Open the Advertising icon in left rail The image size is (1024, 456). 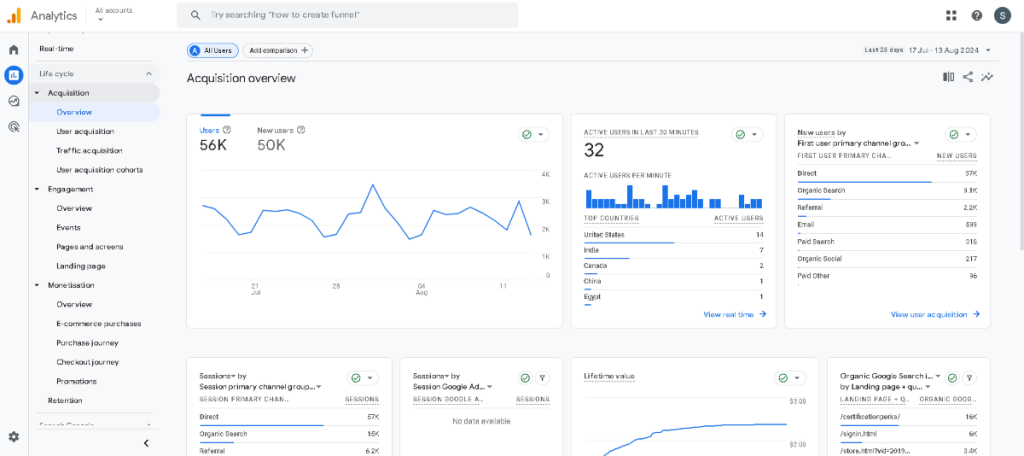point(14,127)
